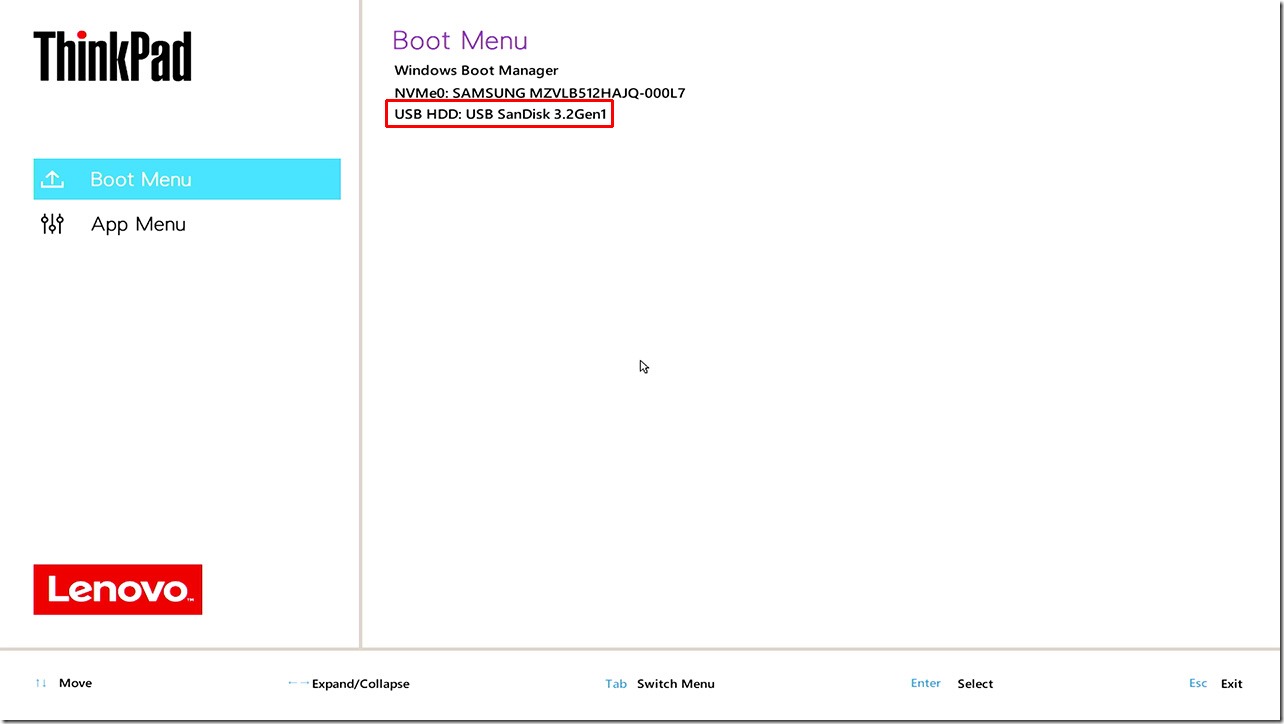Click the App Menu sliders icon

(52, 224)
